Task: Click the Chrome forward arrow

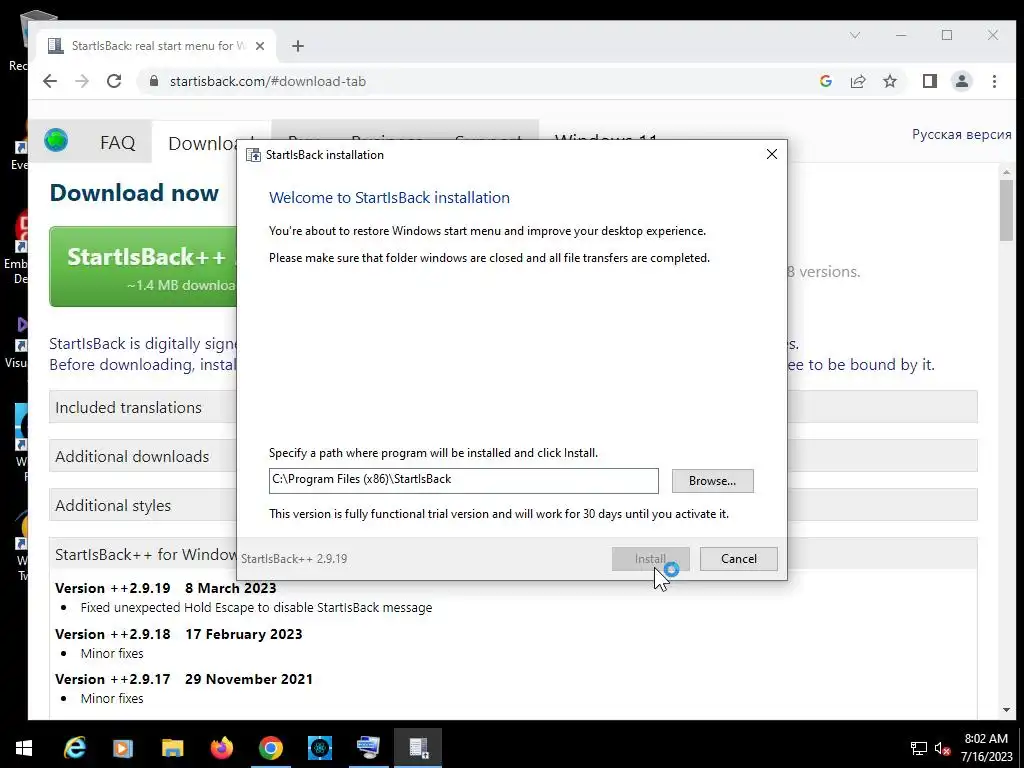Action: (x=82, y=81)
